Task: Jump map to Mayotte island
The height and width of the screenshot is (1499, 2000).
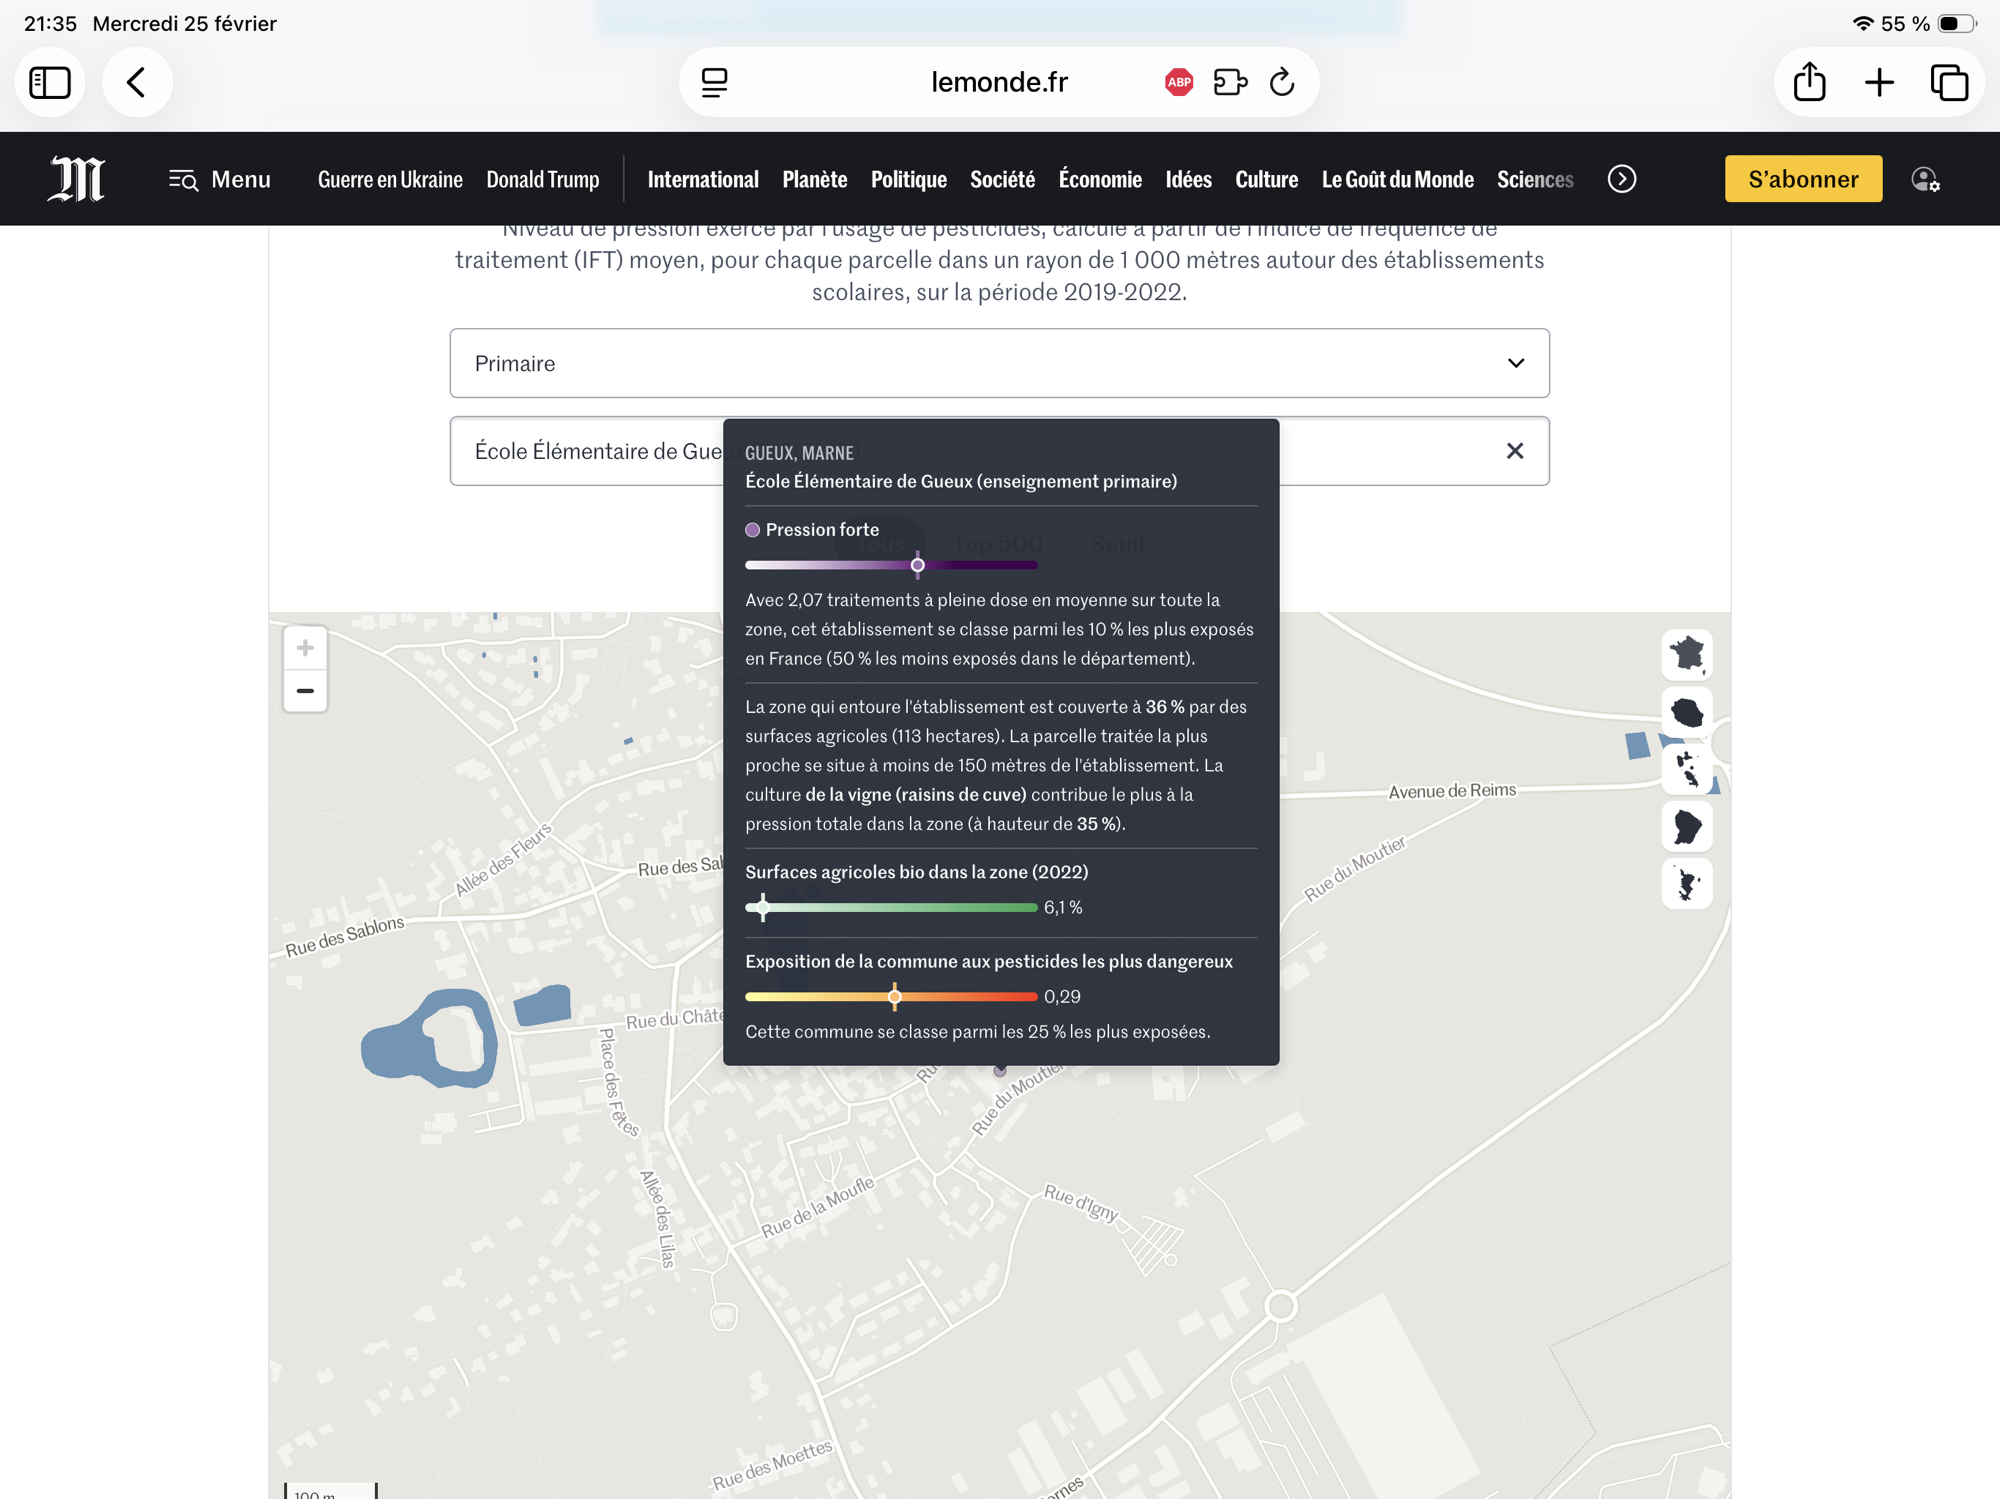Action: tap(1687, 884)
